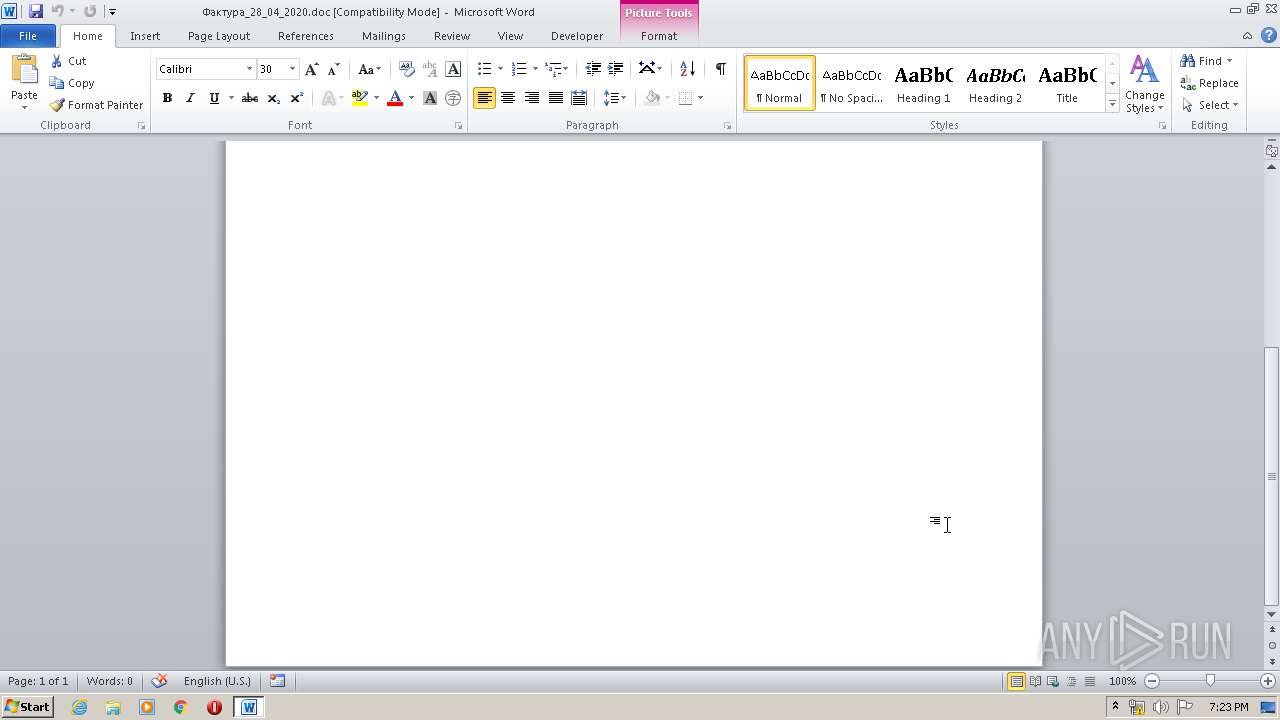Toggle Show/Hide paragraph marks
The width and height of the screenshot is (1280, 720).
coord(720,69)
